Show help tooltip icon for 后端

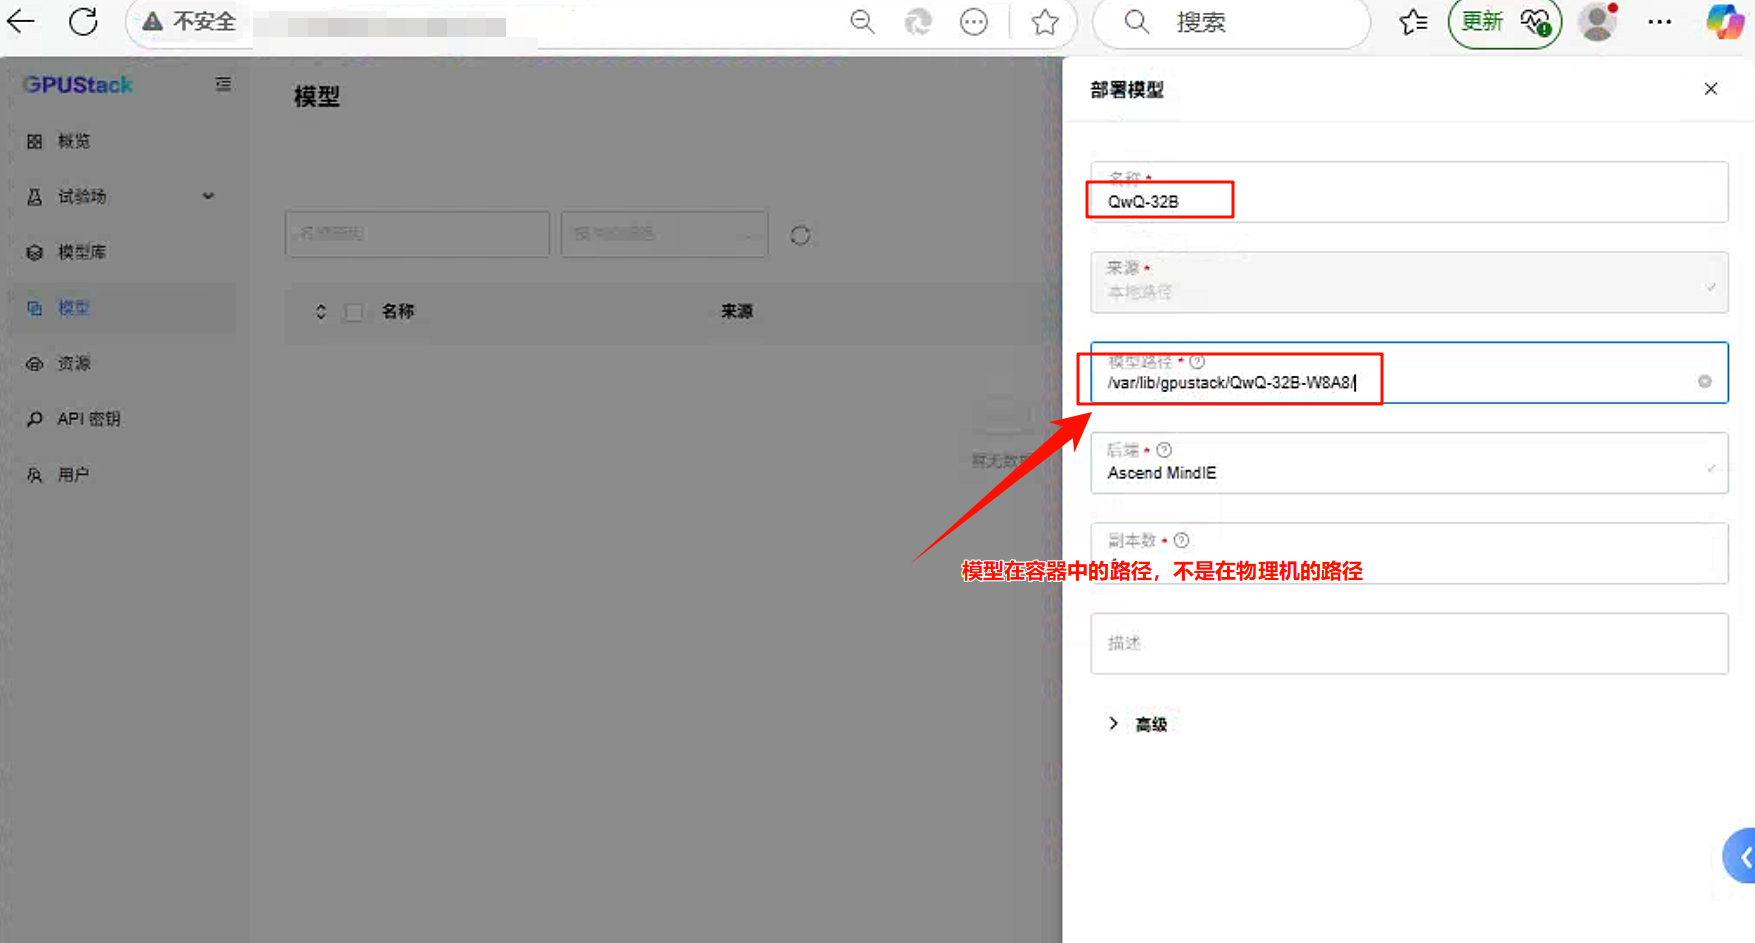(1164, 450)
